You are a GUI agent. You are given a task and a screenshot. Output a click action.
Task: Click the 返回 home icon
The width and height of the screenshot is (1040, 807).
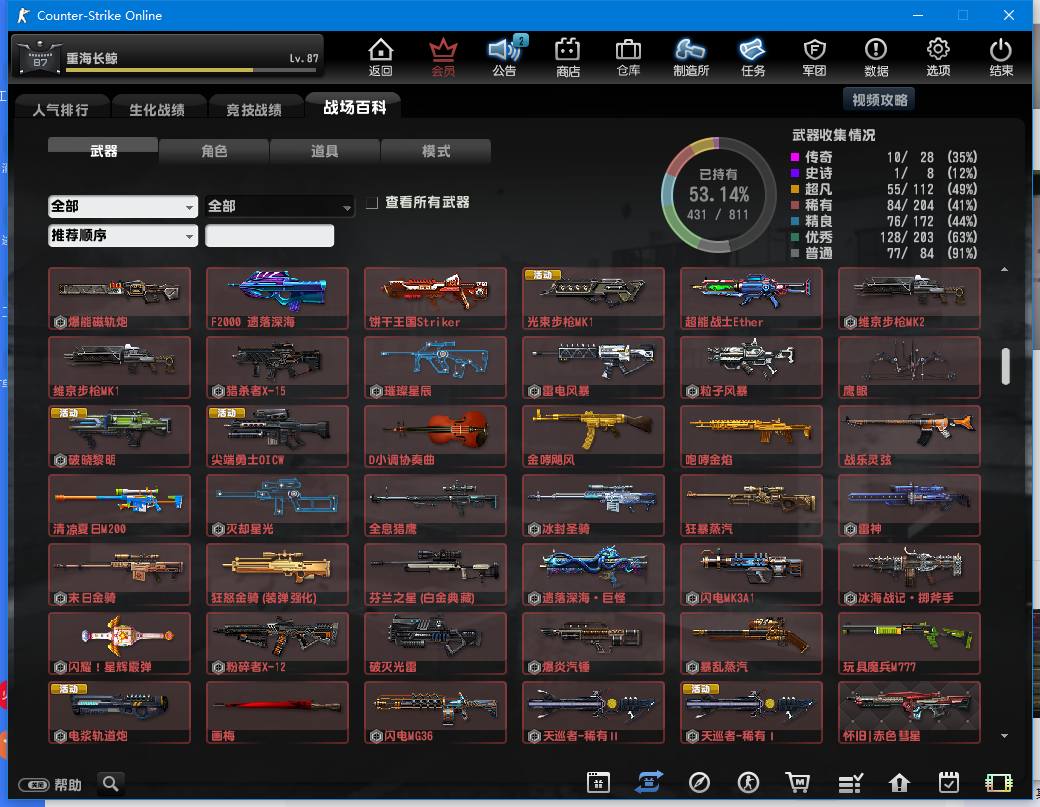click(x=381, y=57)
